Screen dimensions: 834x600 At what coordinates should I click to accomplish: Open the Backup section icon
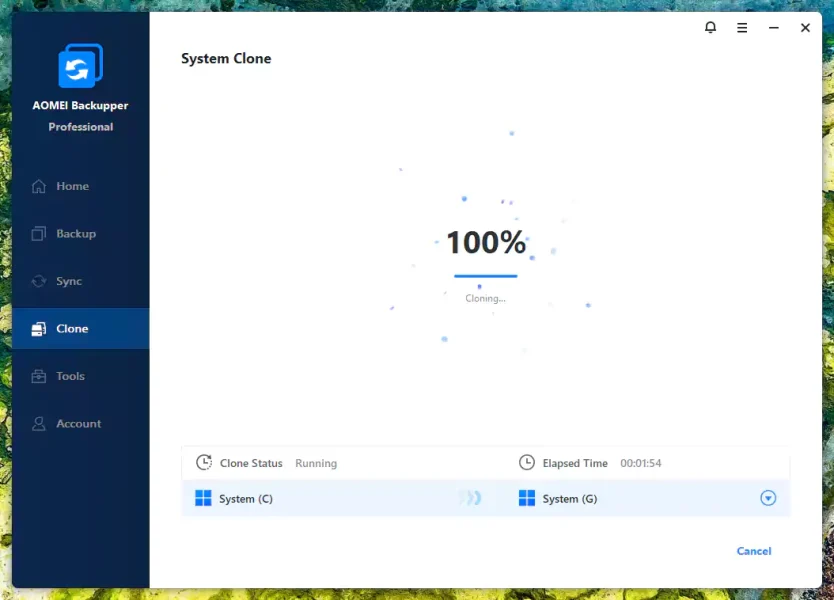tap(41, 233)
